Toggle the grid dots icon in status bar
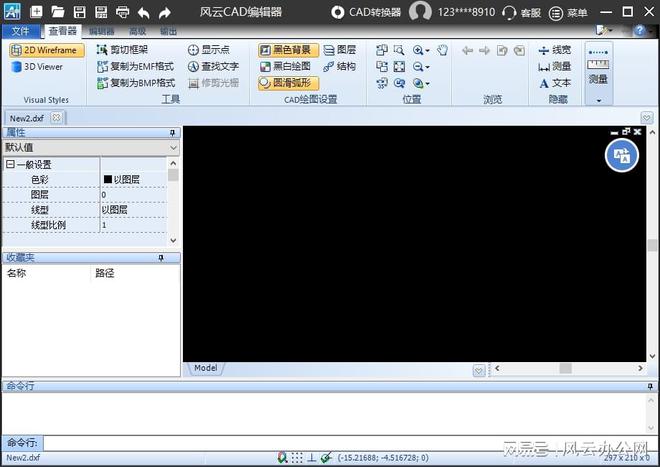 297,458
